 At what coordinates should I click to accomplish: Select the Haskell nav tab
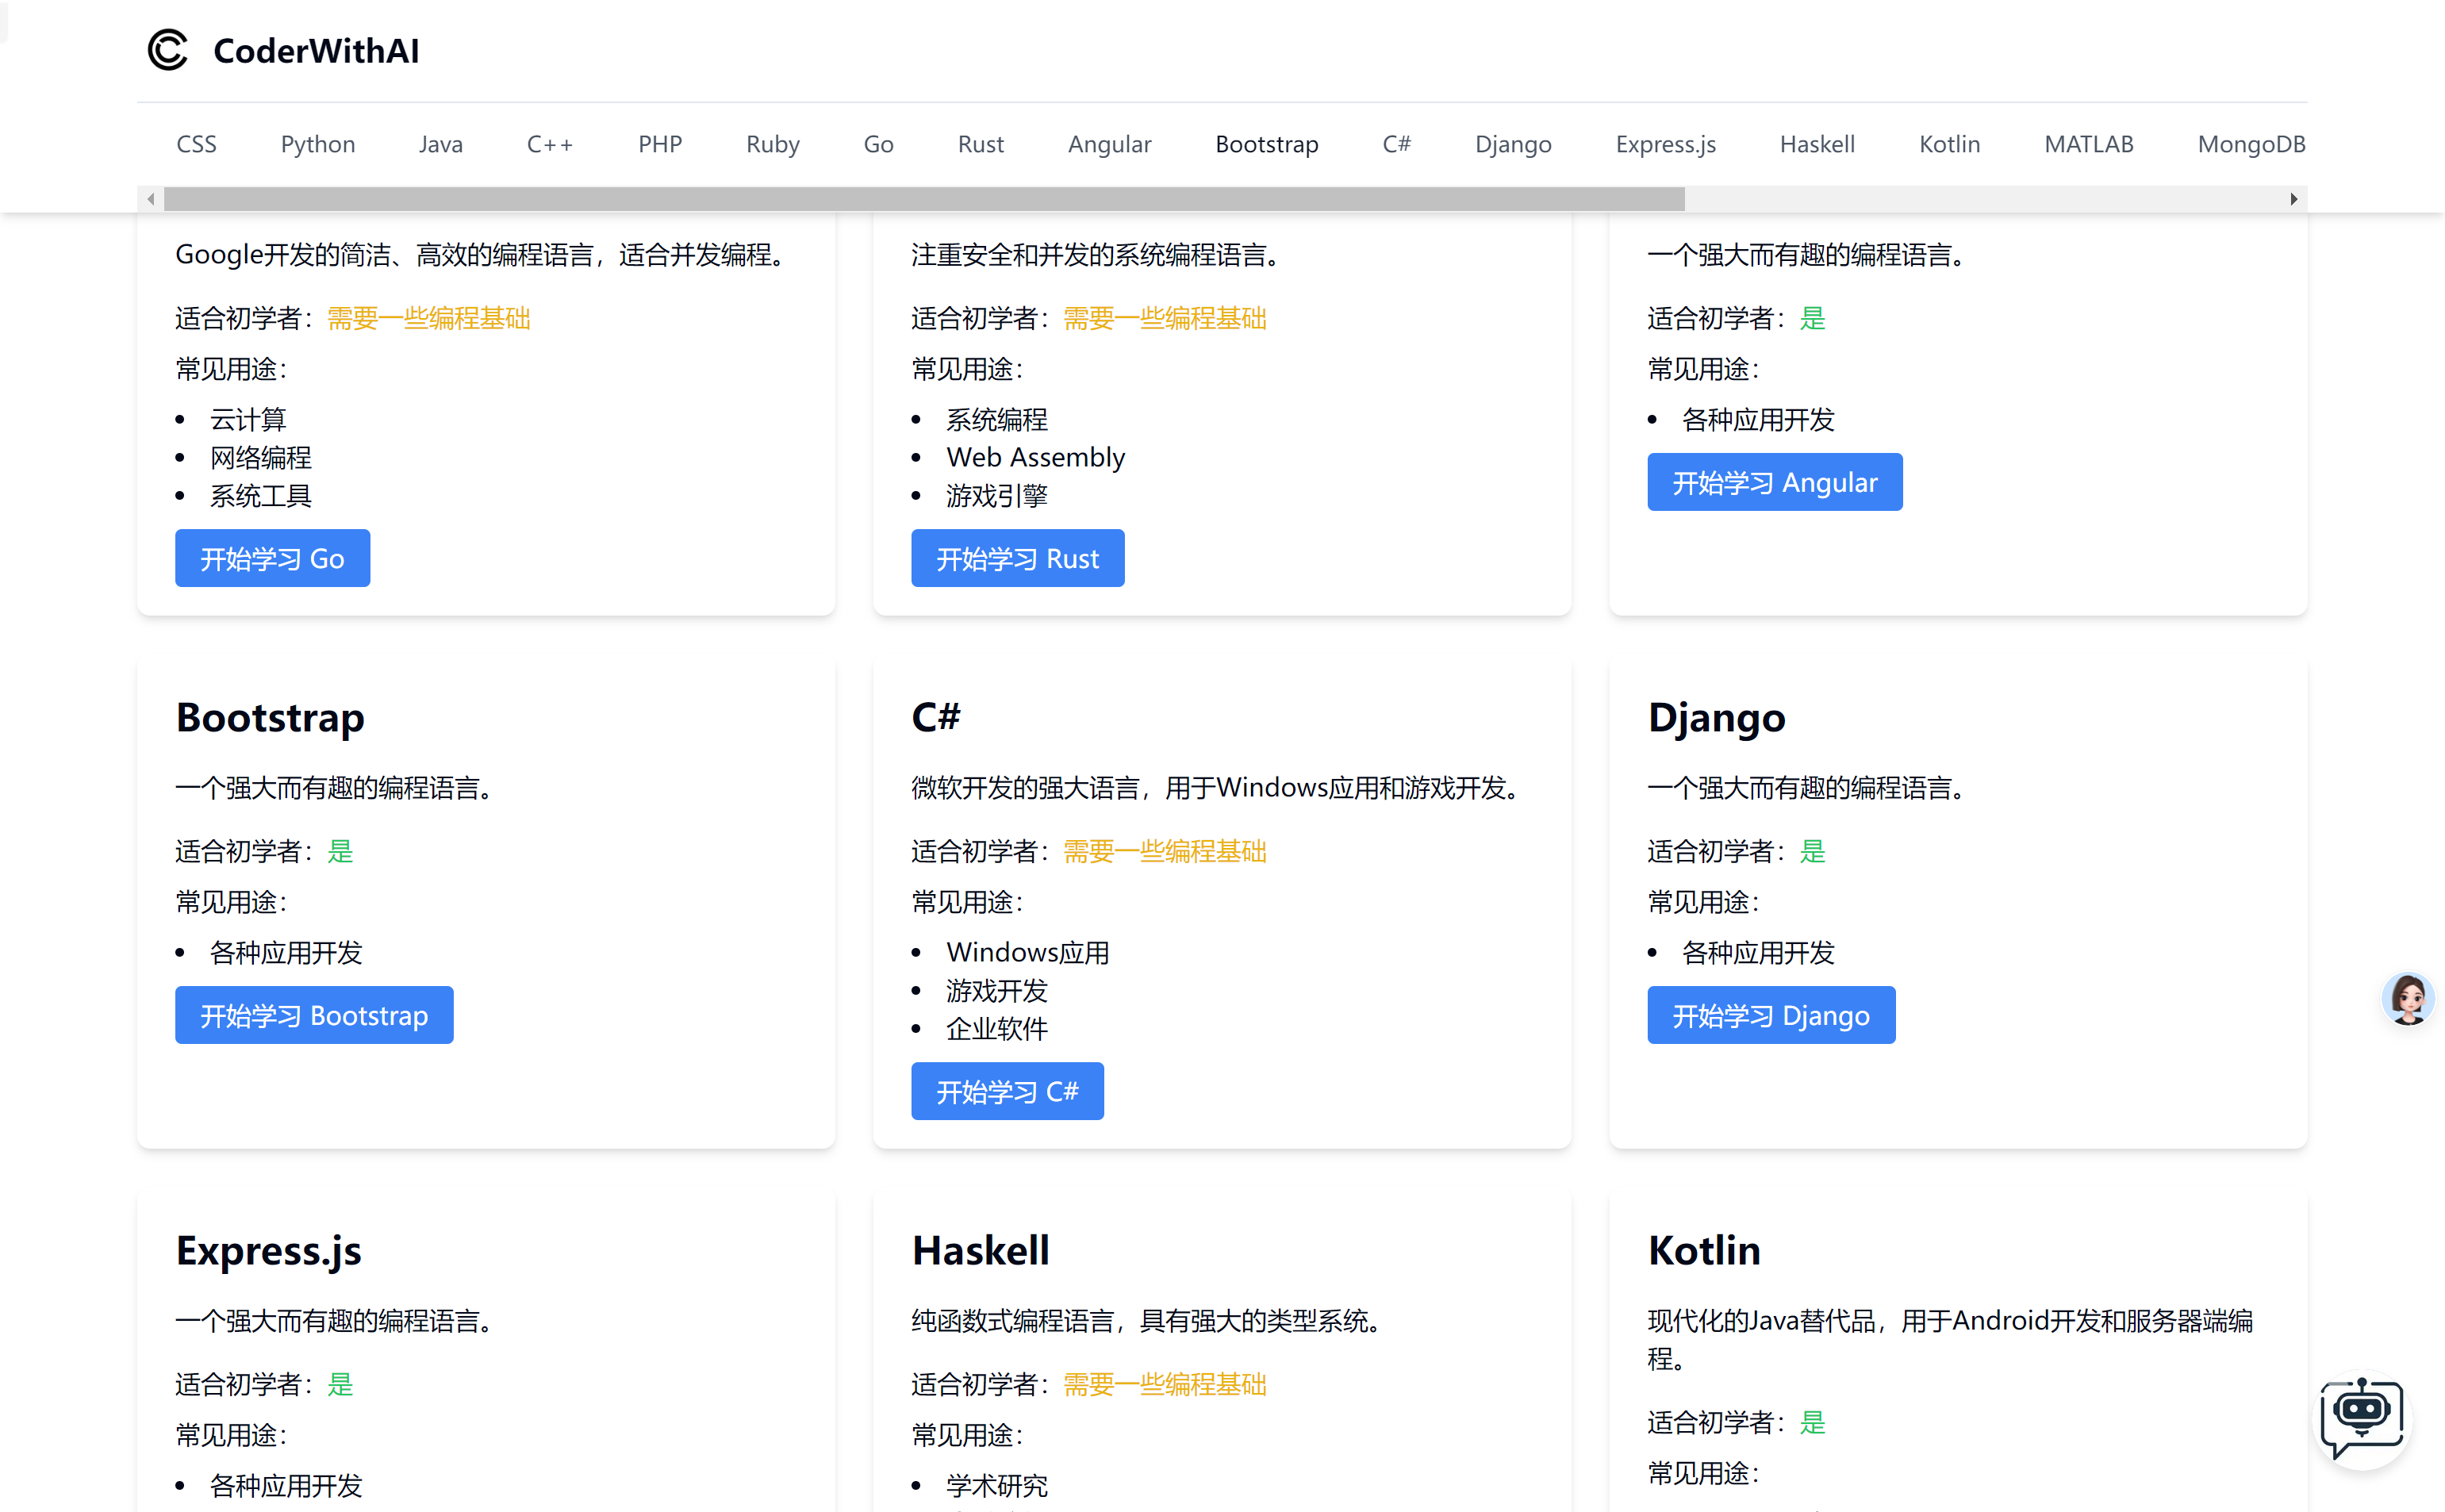1817,144
